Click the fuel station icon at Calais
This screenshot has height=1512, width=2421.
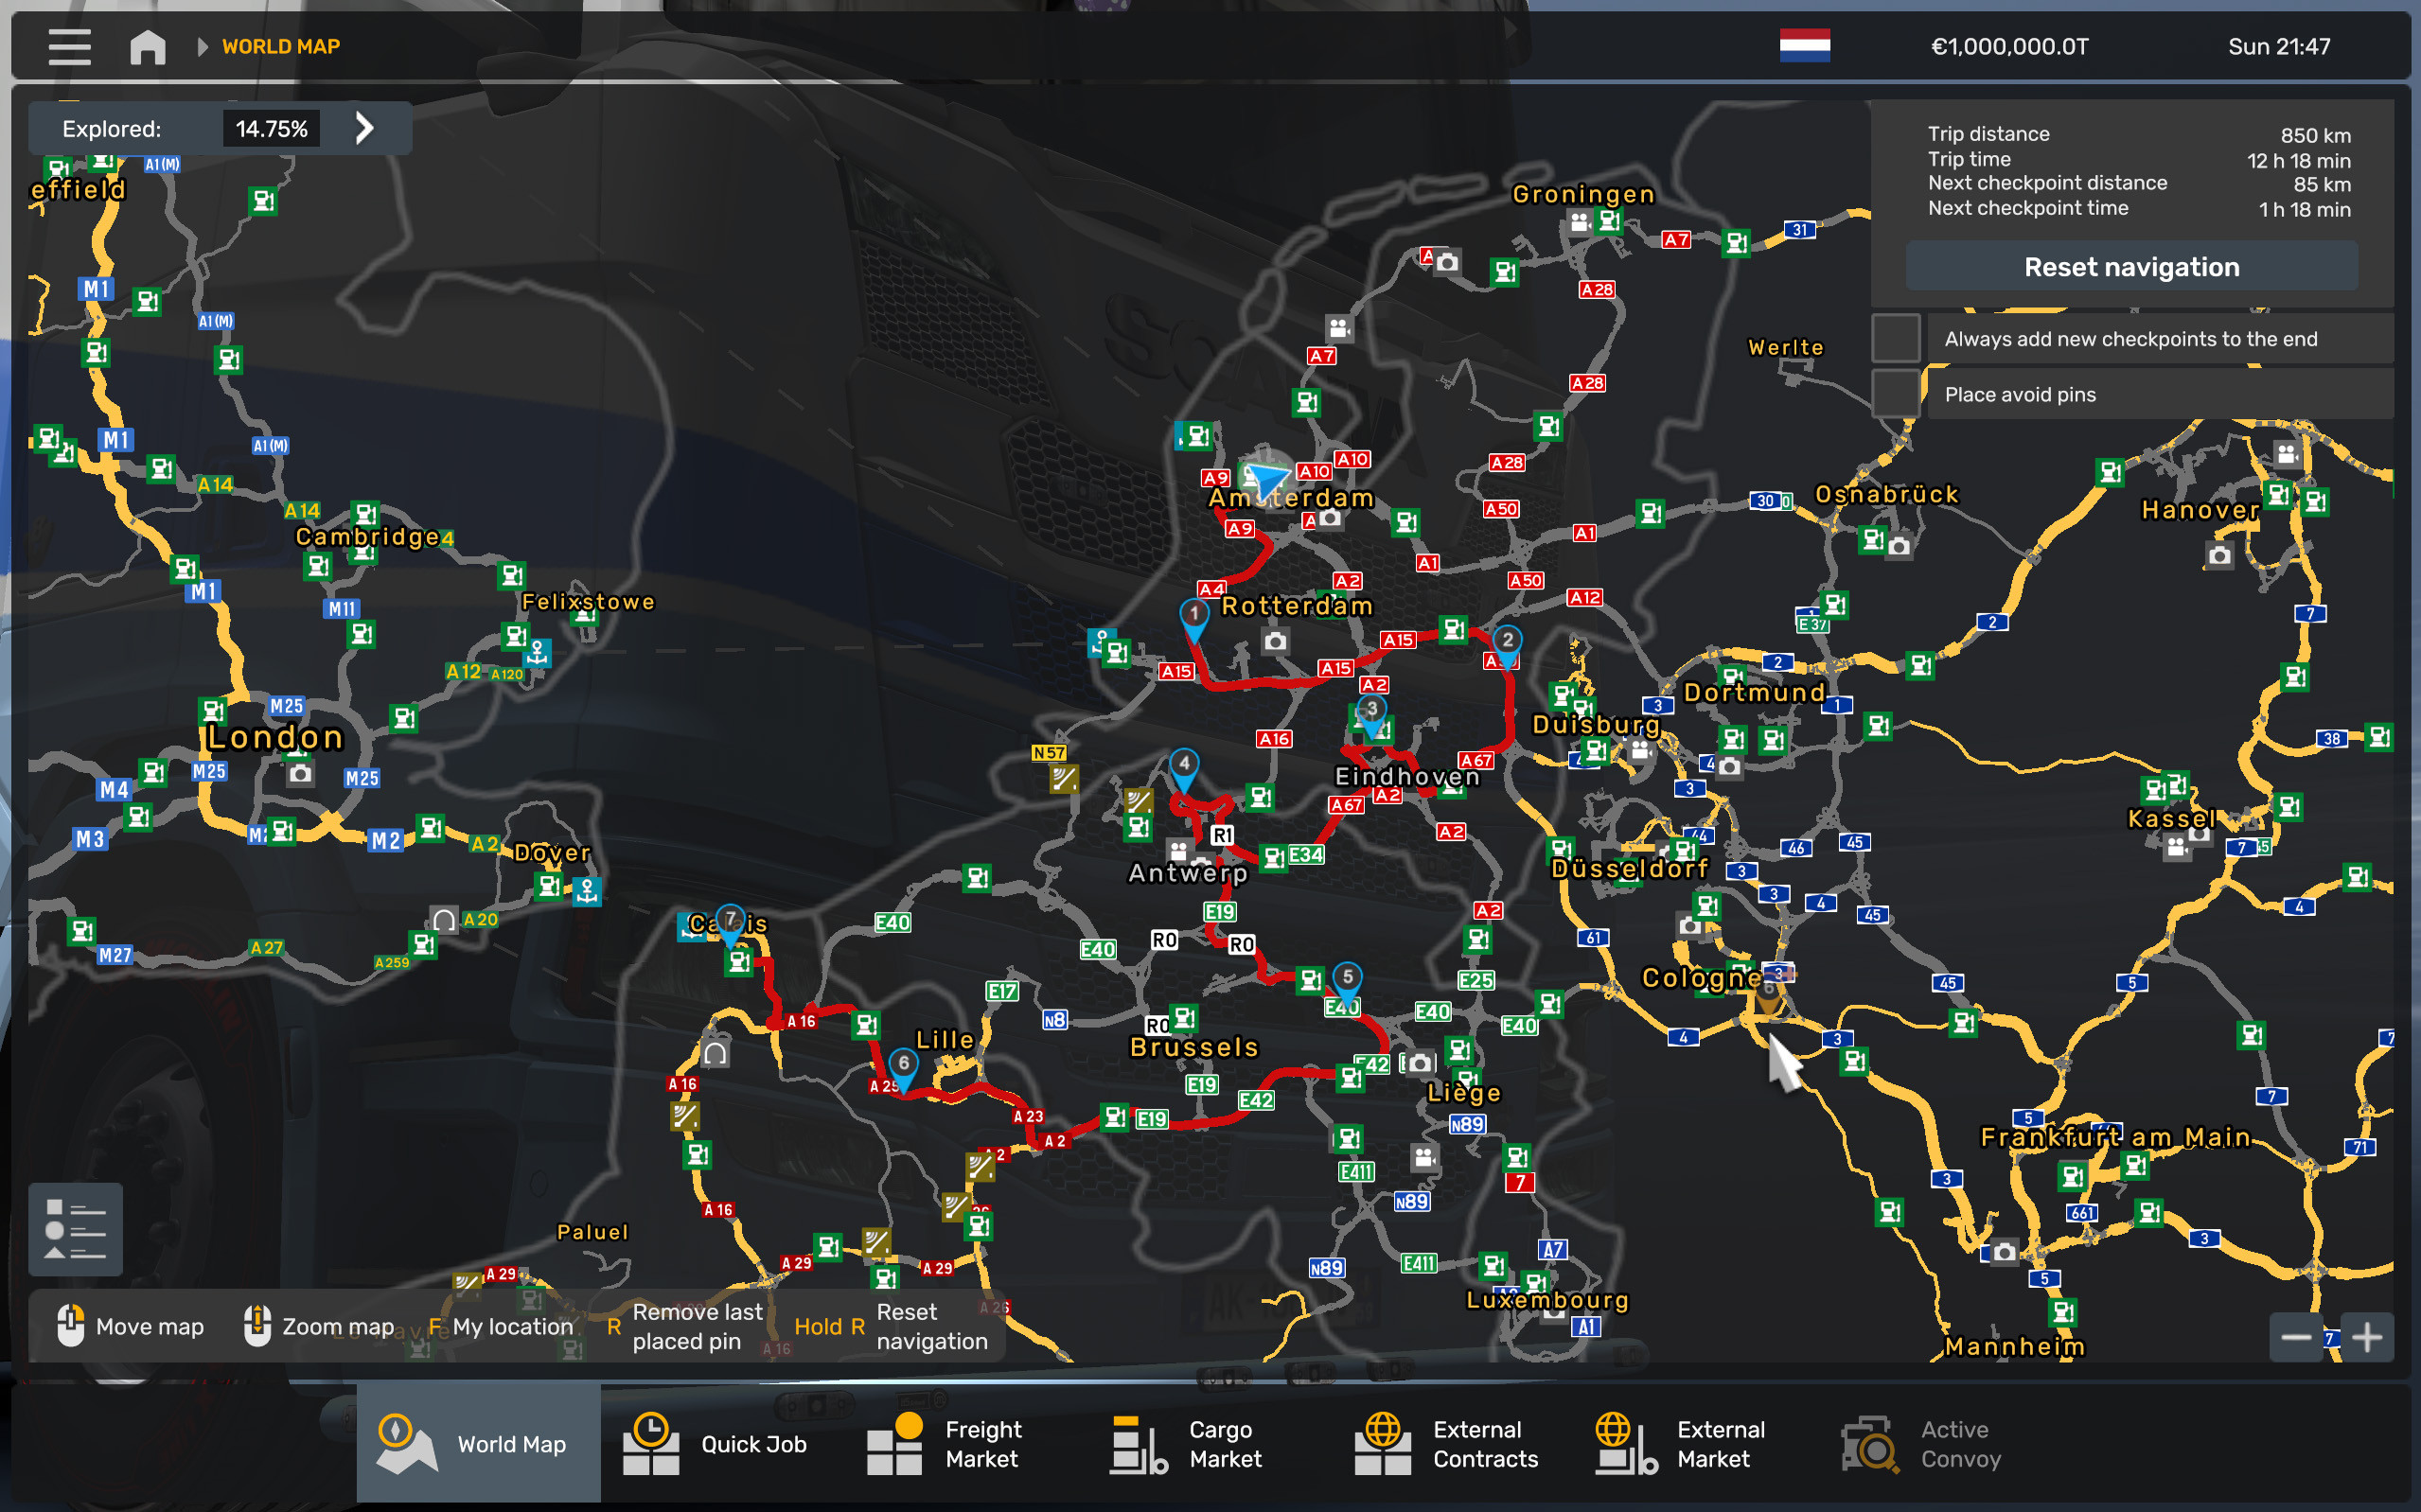[738, 962]
